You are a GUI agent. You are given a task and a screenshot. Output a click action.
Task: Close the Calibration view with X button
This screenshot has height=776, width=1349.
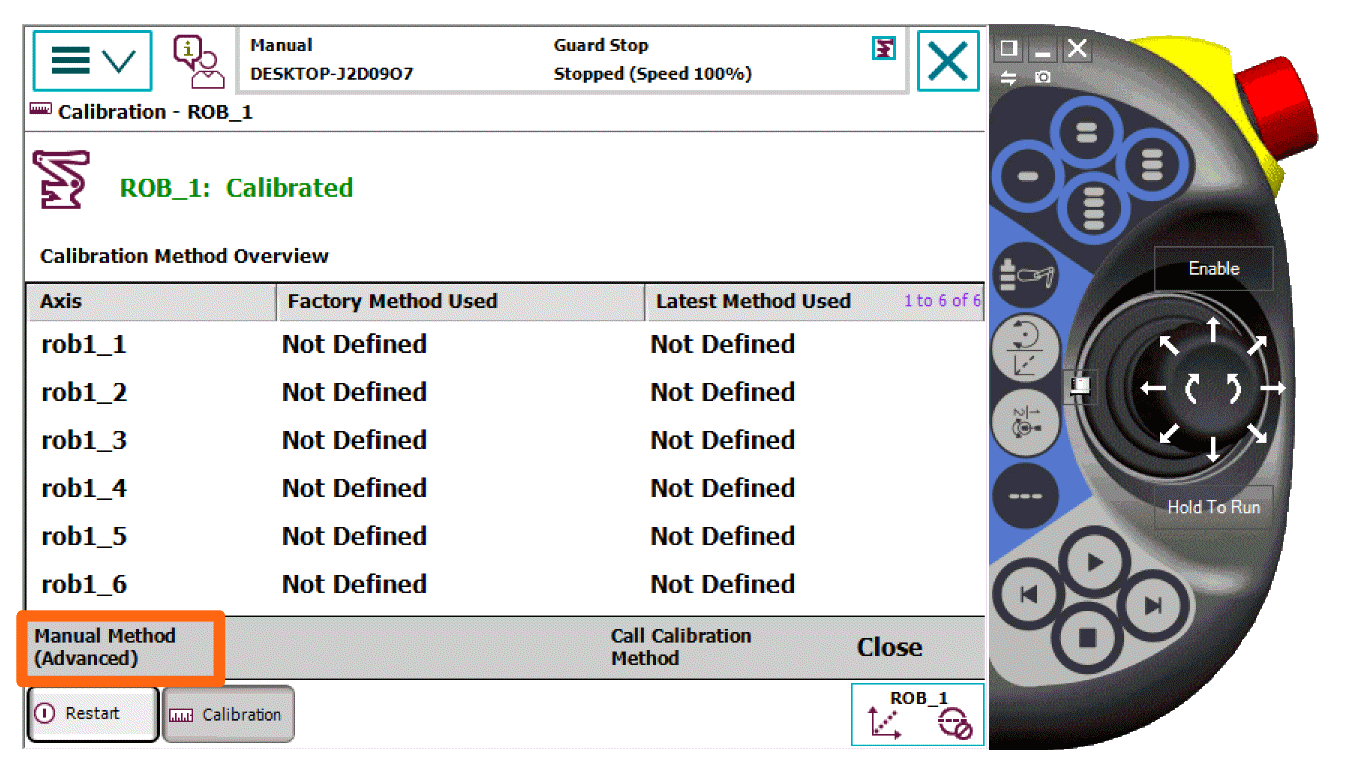947,61
